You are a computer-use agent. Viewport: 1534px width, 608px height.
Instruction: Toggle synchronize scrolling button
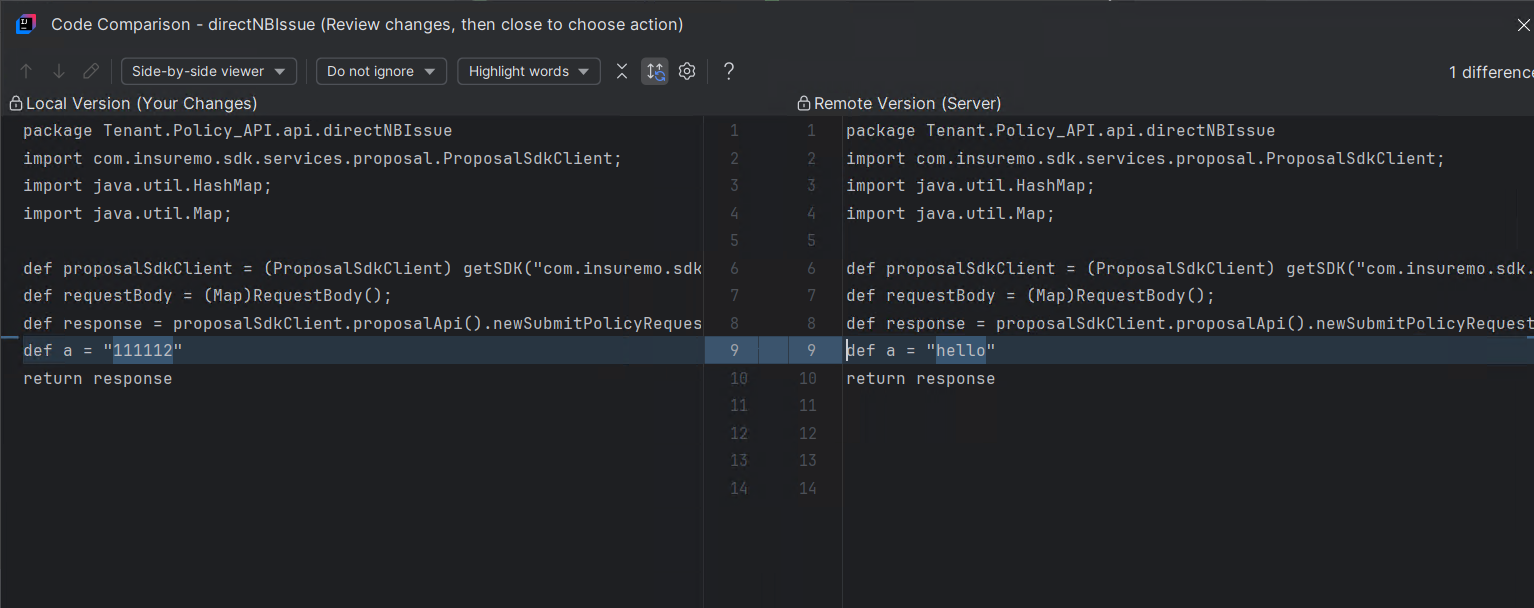click(x=655, y=71)
